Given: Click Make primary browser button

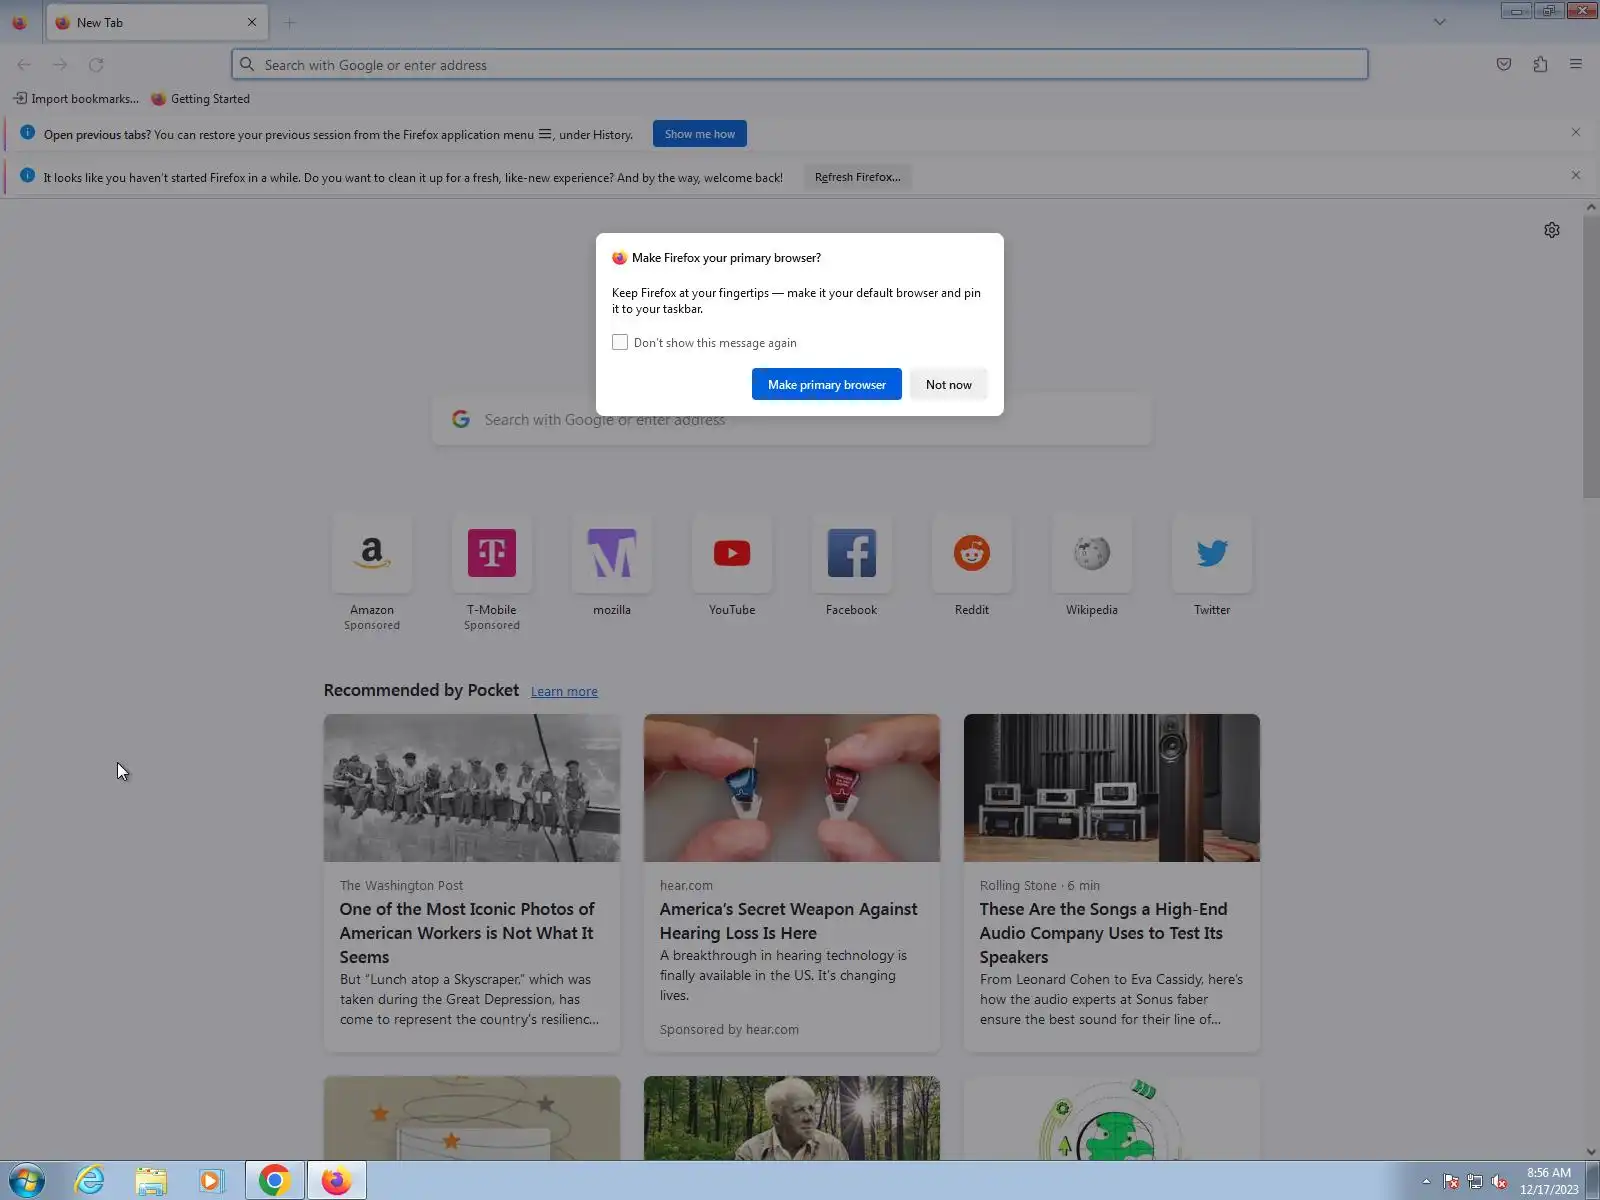Looking at the screenshot, I should click(827, 384).
